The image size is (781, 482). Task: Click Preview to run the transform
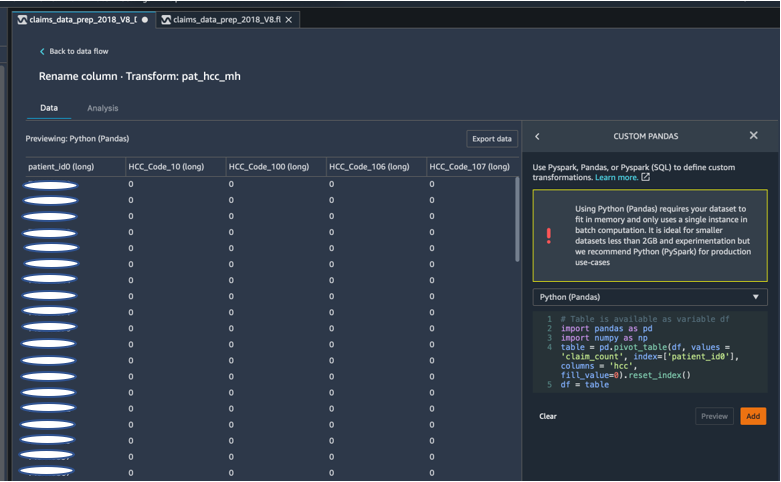coord(714,416)
